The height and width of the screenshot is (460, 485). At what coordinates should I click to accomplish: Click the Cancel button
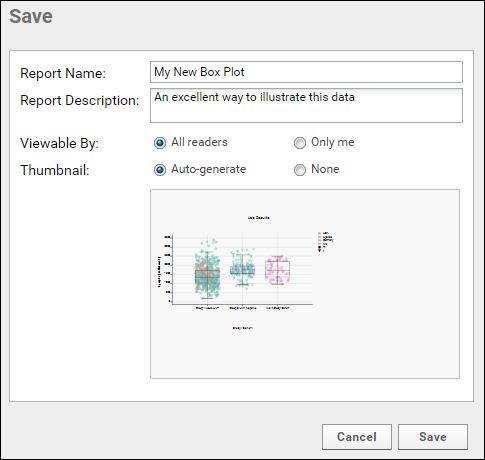point(357,437)
